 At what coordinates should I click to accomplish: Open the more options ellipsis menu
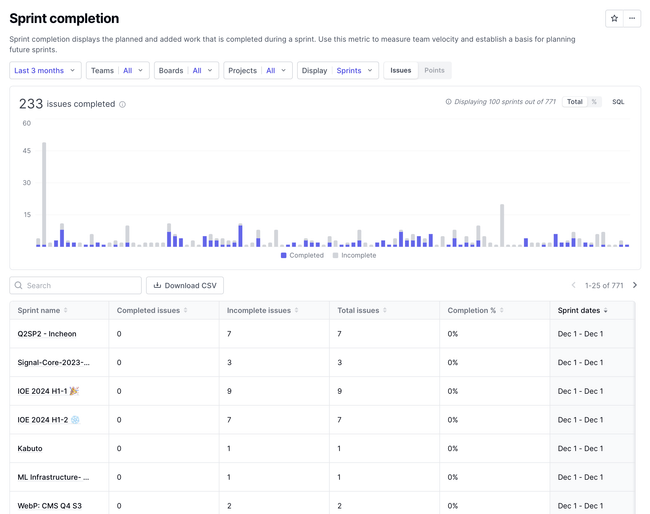click(632, 18)
